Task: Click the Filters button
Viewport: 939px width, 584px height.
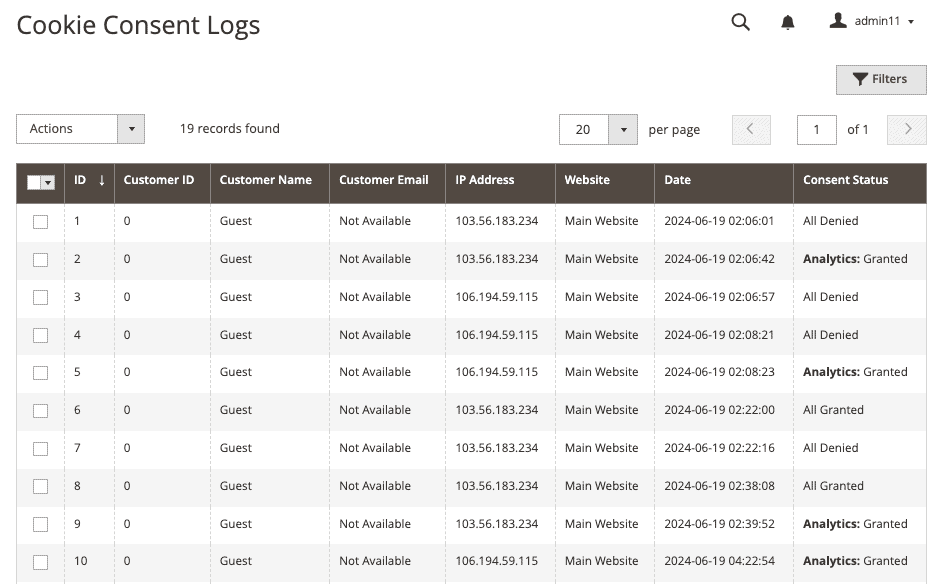Action: click(881, 79)
